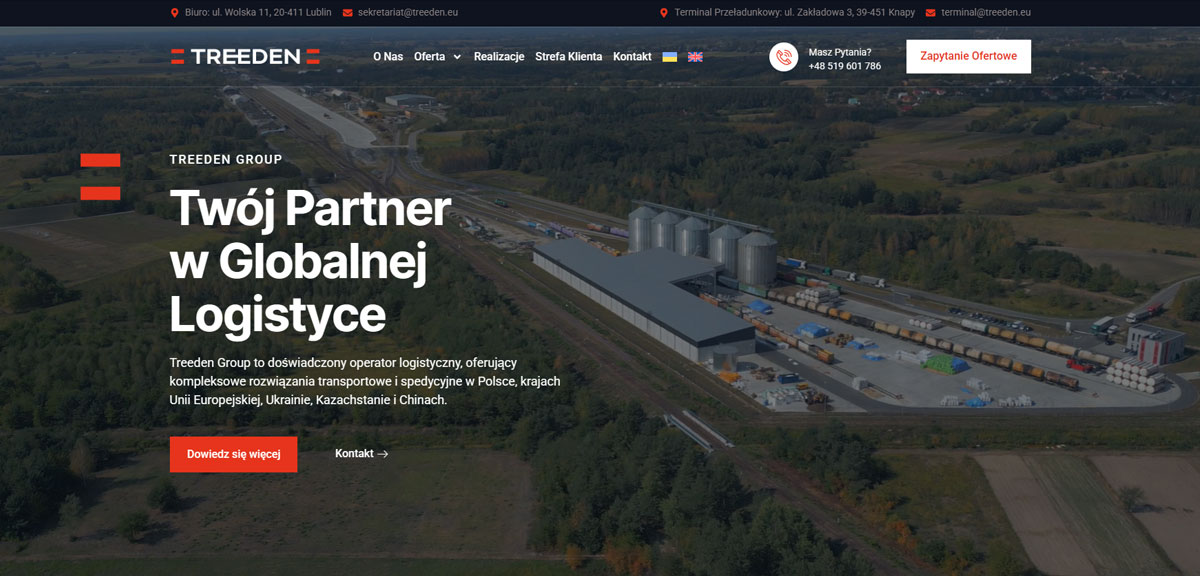Click the Treeden logo
The image size is (1200, 576).
coord(245,56)
